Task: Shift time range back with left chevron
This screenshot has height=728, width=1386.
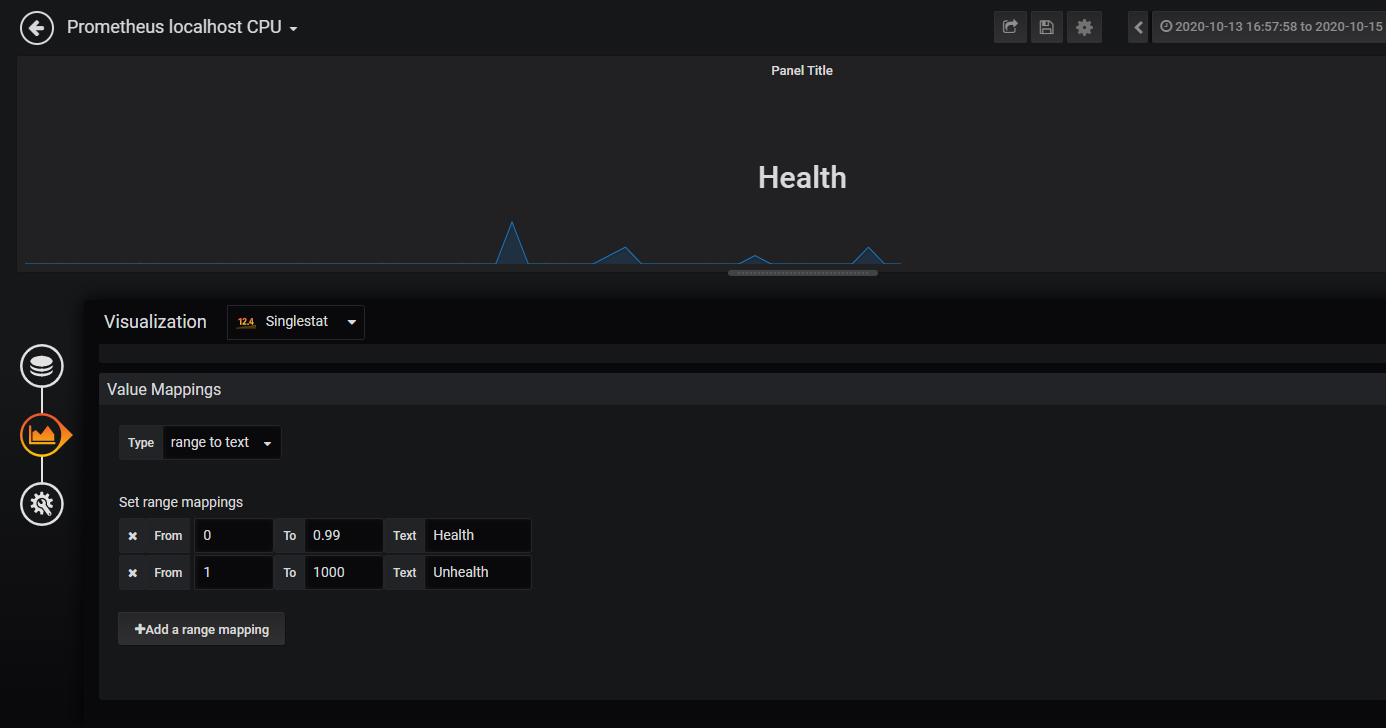Action: click(1138, 27)
